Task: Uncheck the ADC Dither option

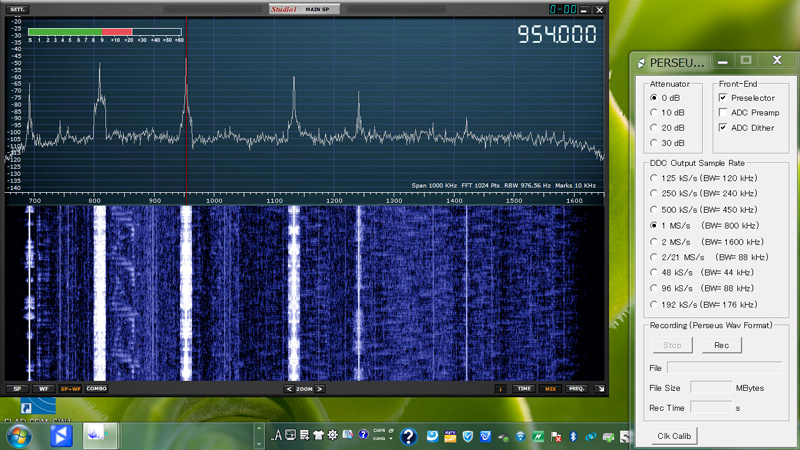Action: [x=723, y=128]
